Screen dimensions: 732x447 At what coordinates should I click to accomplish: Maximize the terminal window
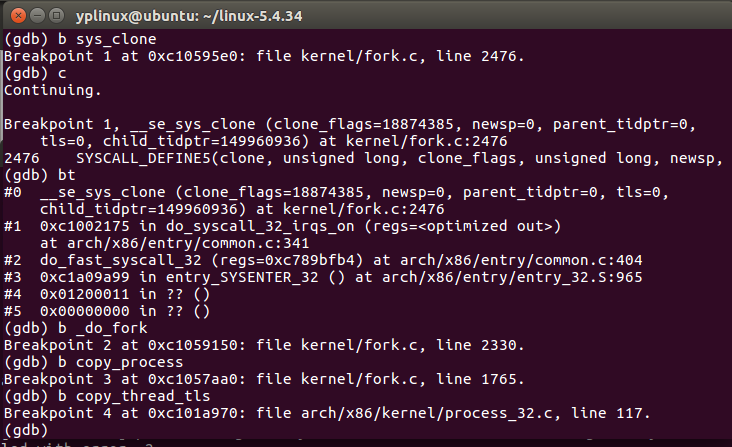(55, 15)
